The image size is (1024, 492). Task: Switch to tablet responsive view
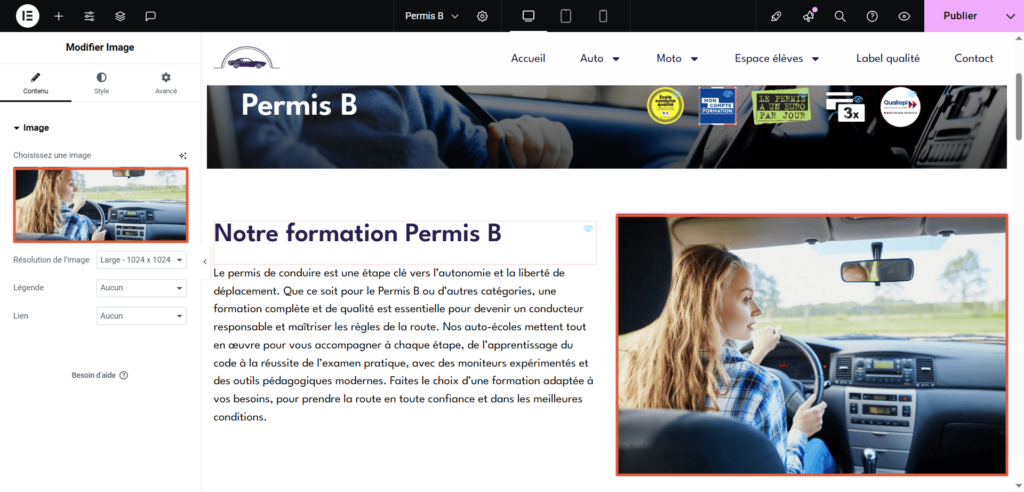pos(566,16)
